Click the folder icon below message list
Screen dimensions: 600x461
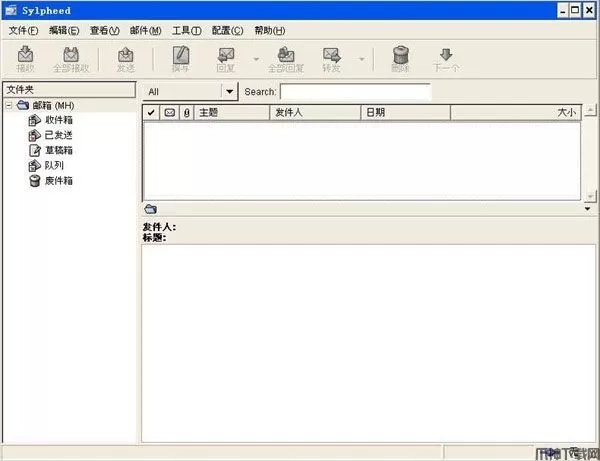click(151, 209)
